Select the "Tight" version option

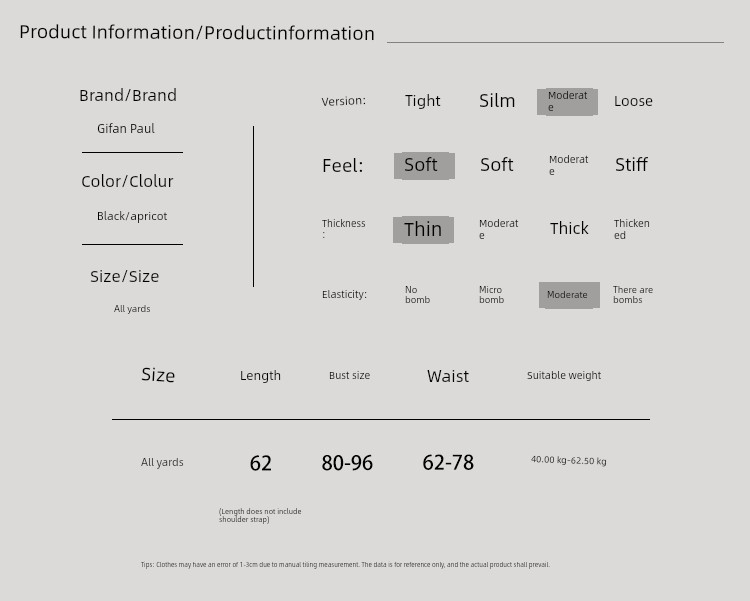pyautogui.click(x=422, y=101)
